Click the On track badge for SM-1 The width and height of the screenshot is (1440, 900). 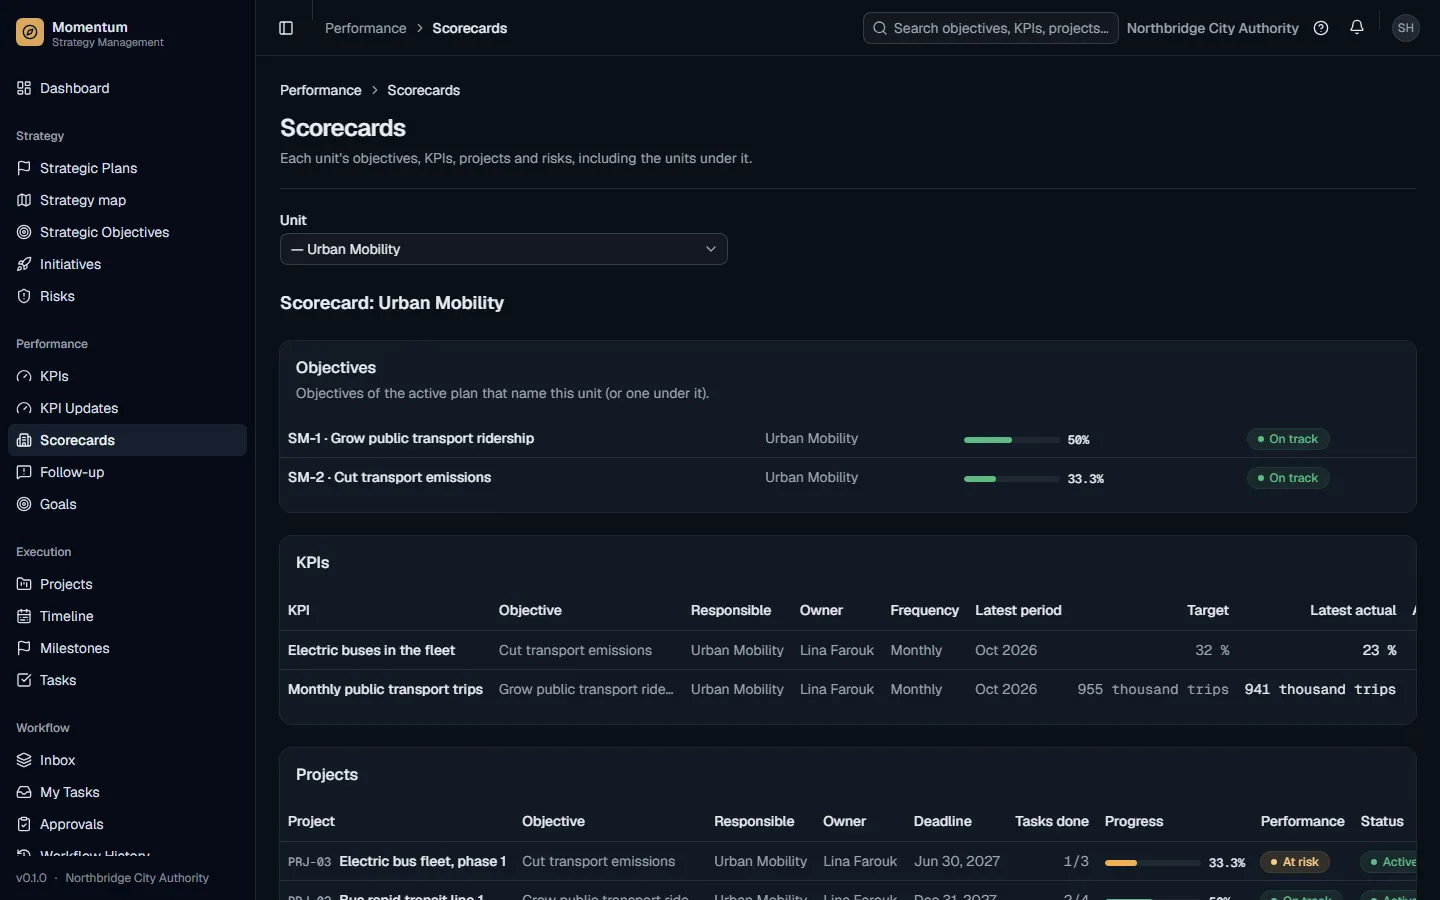coord(1288,439)
